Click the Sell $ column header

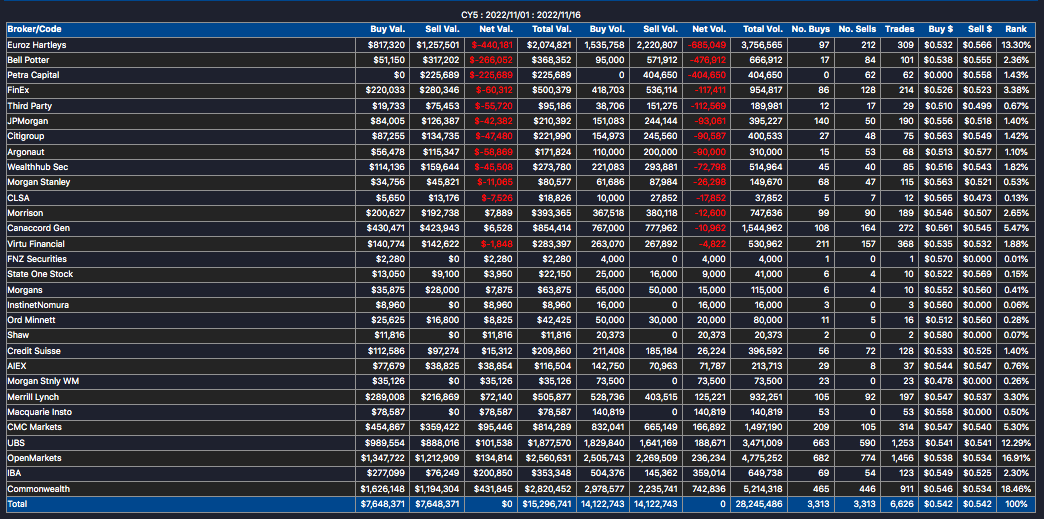click(x=979, y=29)
